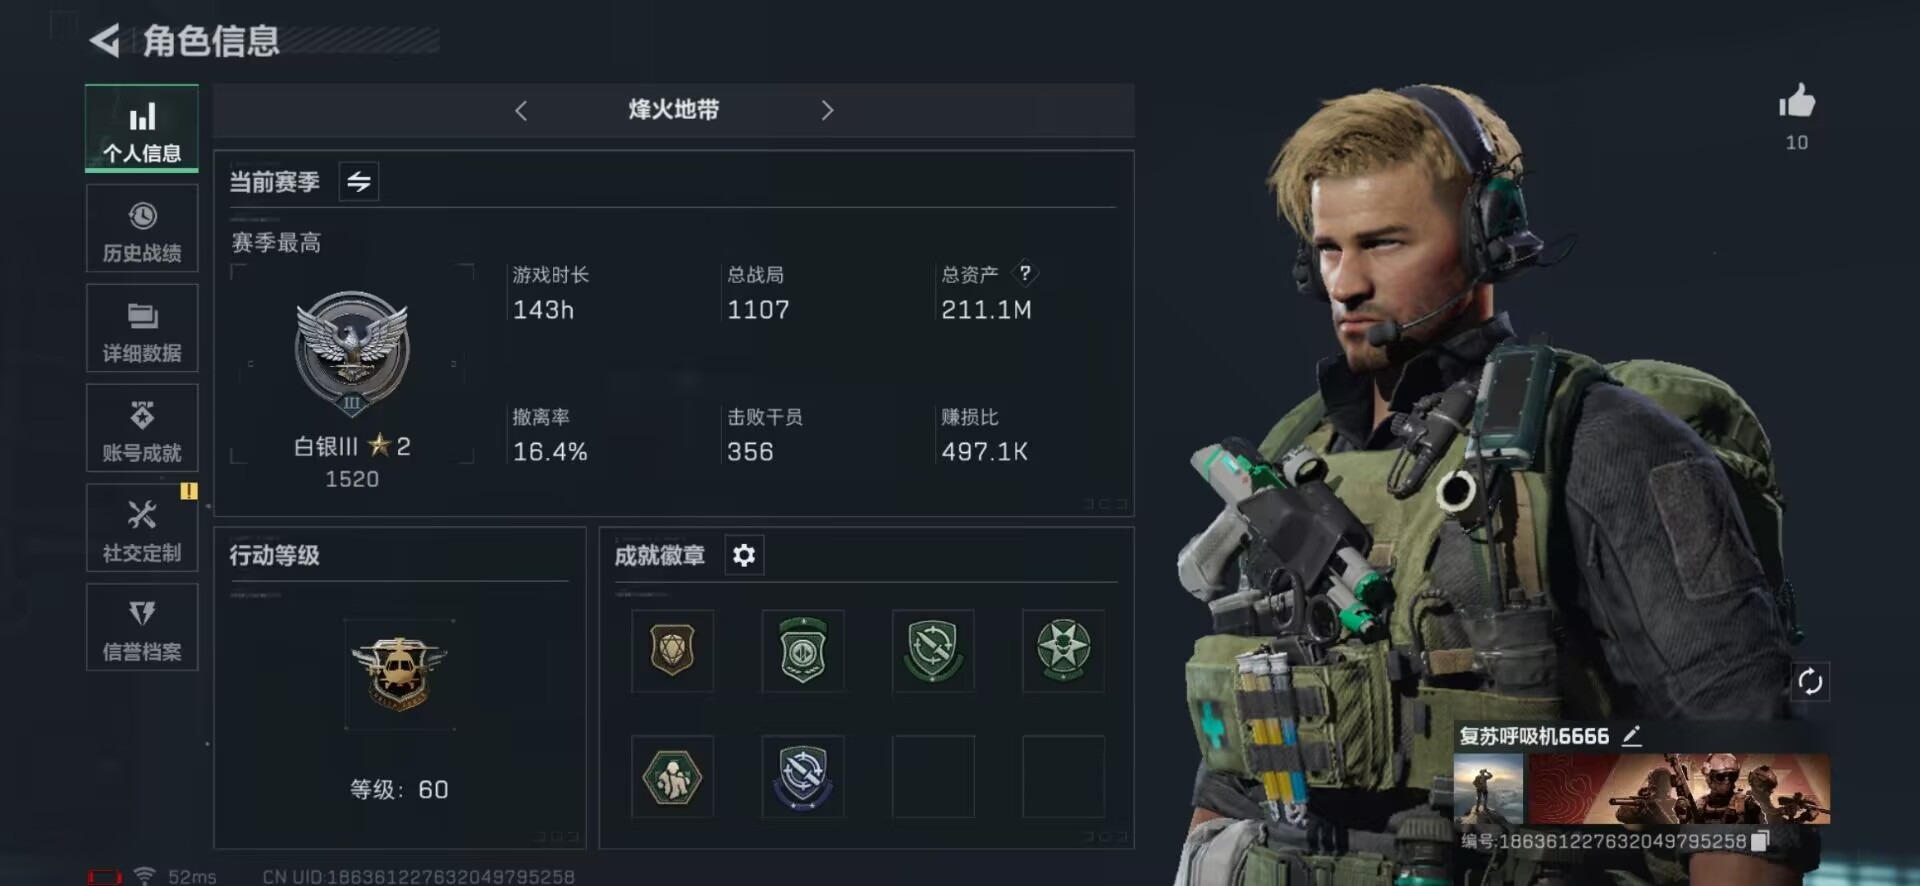
Task: Open the 信誉档案 sidebar item
Action: pyautogui.click(x=142, y=627)
